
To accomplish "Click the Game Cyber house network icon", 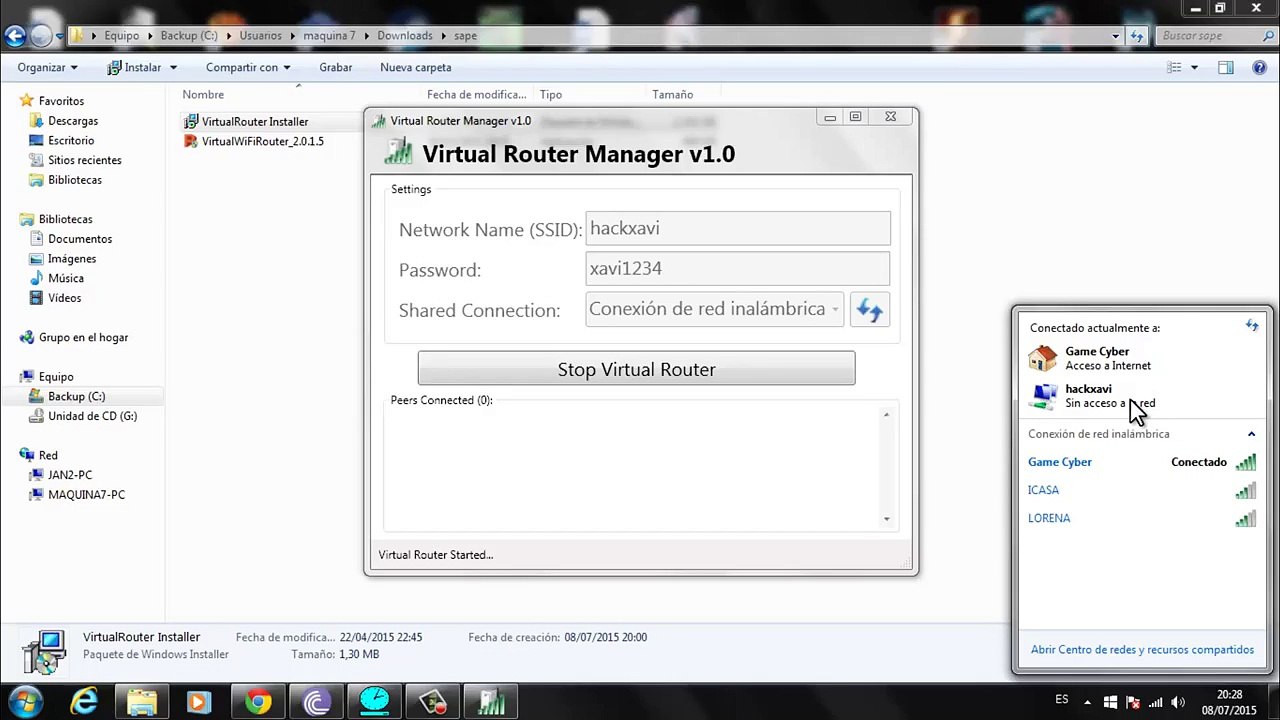I will tap(1043, 358).
